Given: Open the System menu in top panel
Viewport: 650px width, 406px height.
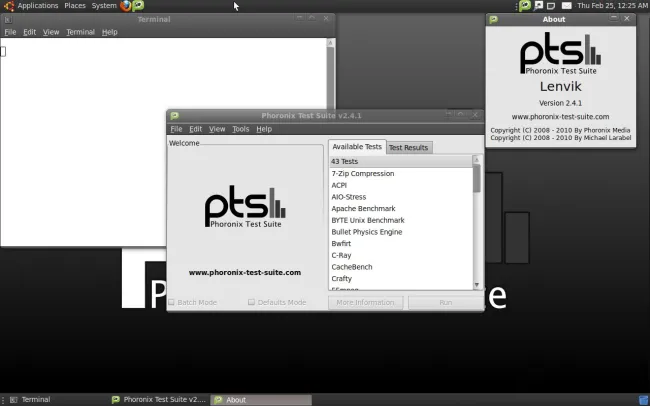Looking at the screenshot, I should click(x=104, y=6).
